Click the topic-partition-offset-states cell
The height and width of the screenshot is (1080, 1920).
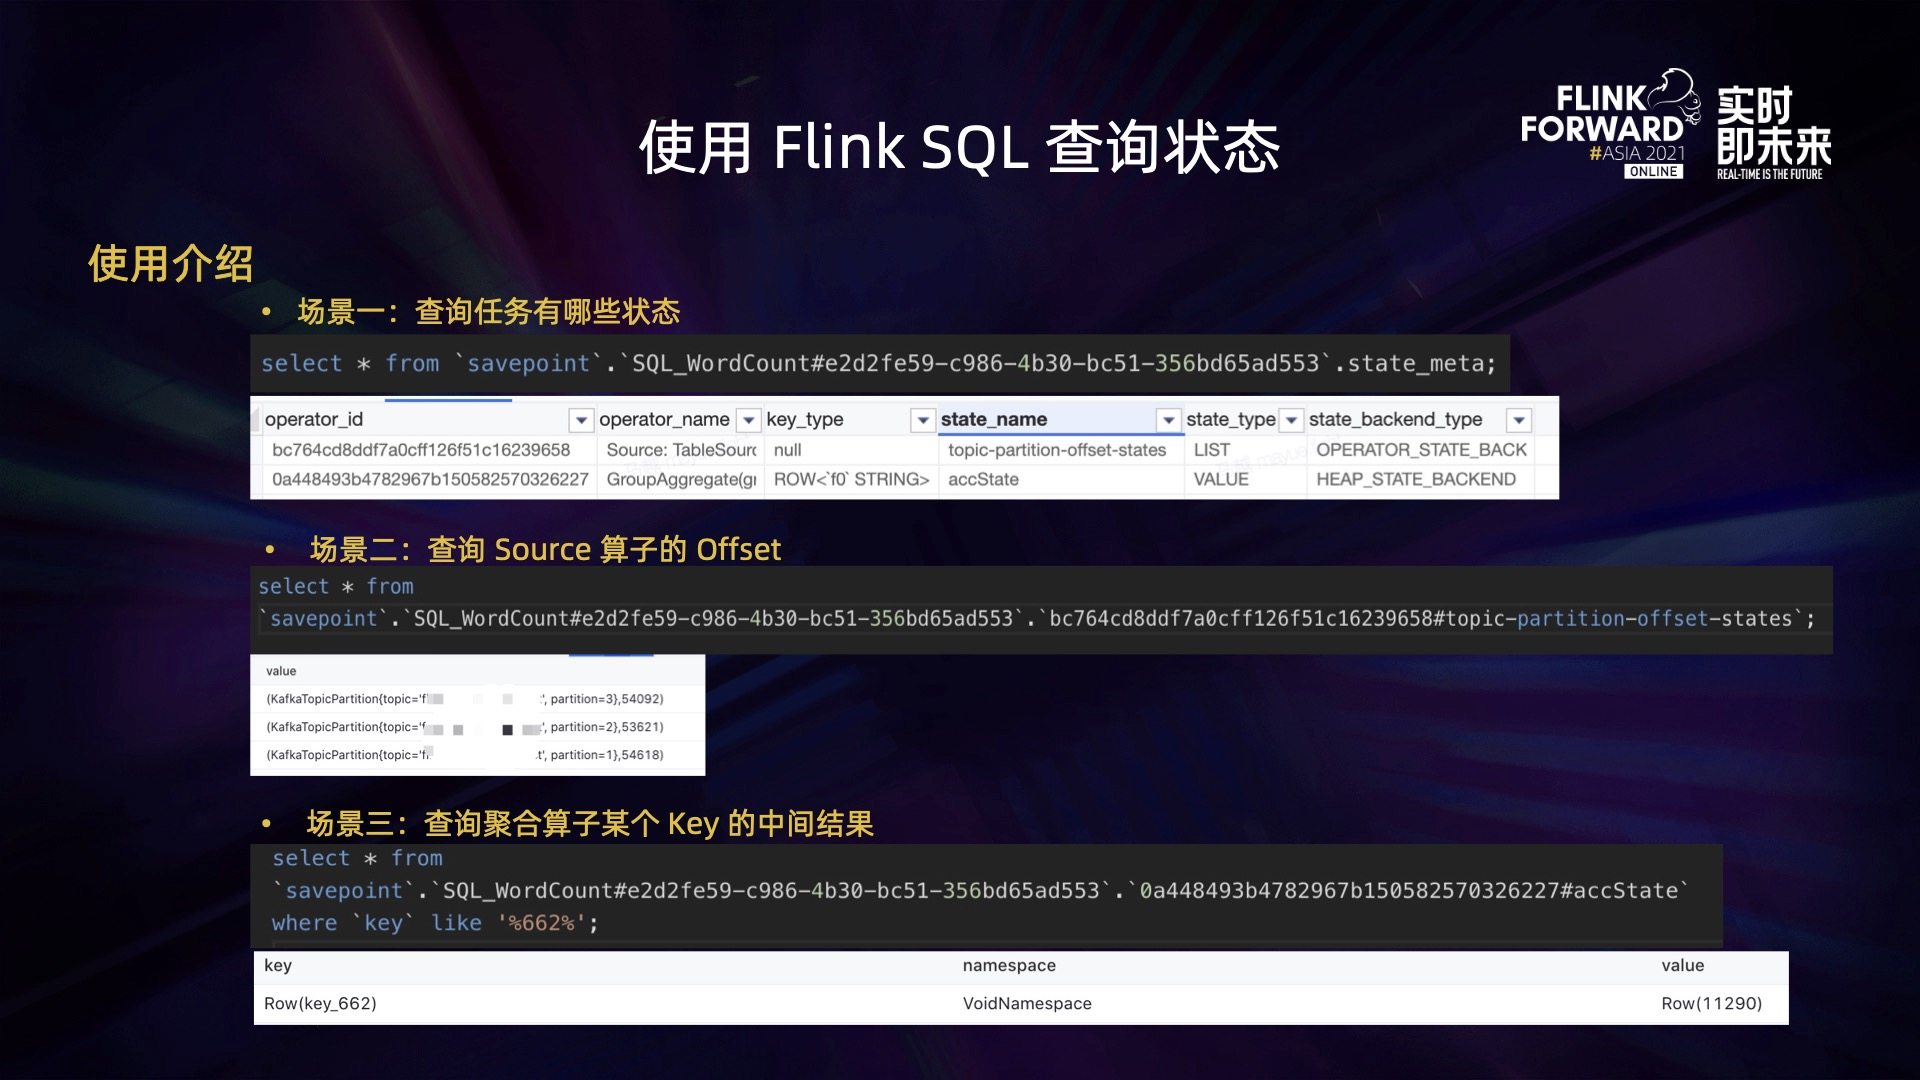point(1057,450)
